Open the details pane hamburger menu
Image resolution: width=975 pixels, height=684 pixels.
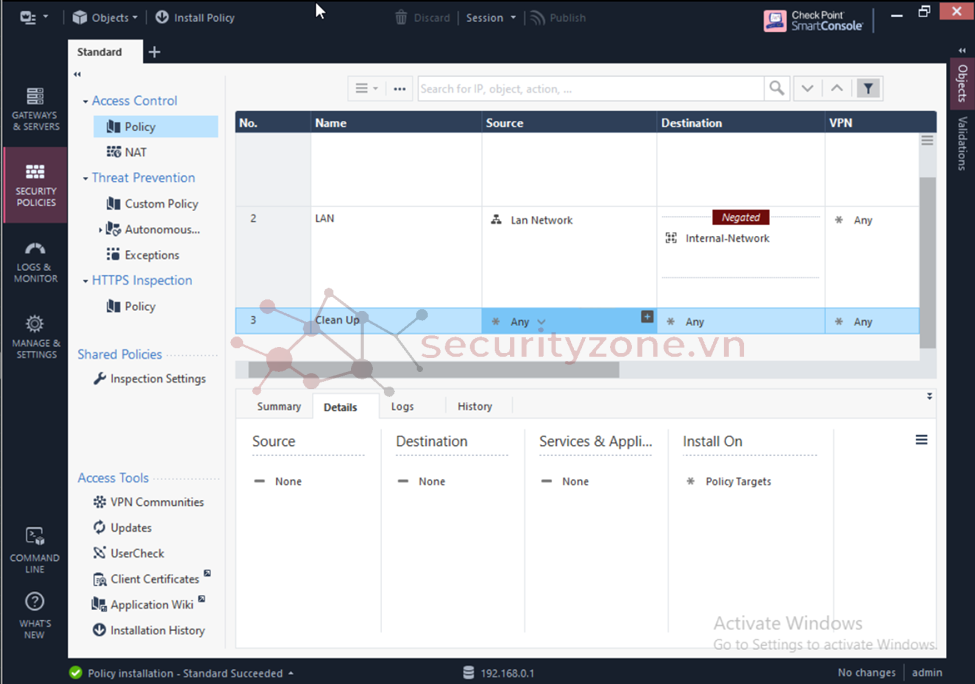tap(922, 440)
